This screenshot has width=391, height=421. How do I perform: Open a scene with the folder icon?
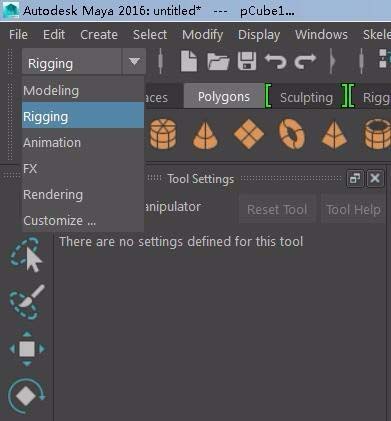coord(218,62)
